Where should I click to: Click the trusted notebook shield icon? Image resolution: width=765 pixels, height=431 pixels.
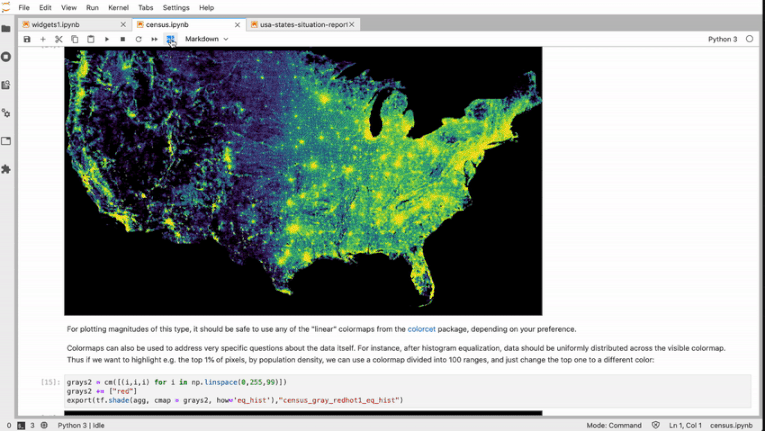pos(656,426)
